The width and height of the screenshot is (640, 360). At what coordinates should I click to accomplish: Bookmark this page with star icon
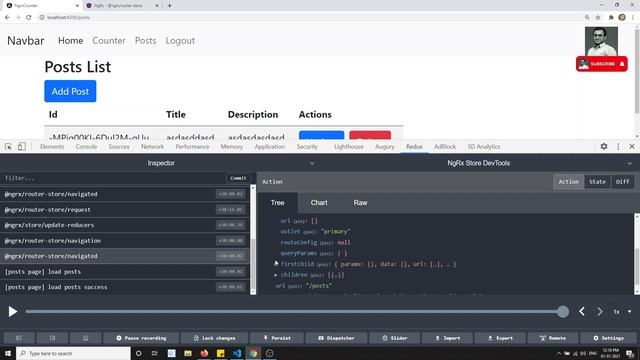(x=598, y=18)
